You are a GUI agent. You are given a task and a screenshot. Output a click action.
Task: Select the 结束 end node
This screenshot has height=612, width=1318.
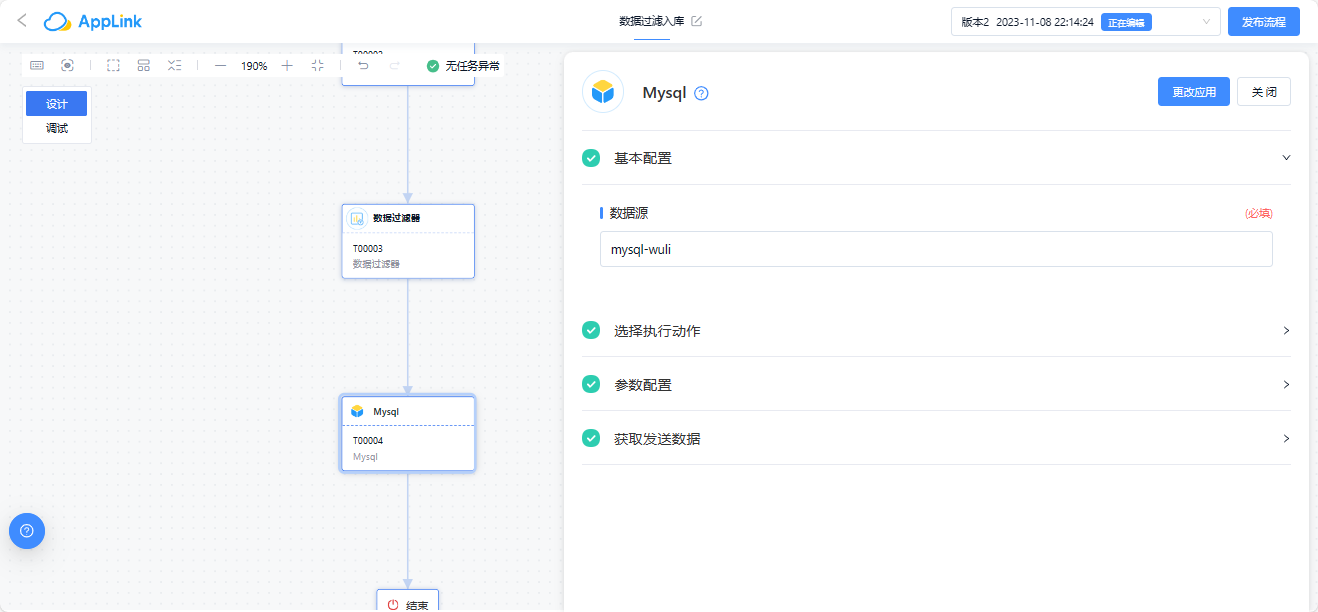point(408,601)
